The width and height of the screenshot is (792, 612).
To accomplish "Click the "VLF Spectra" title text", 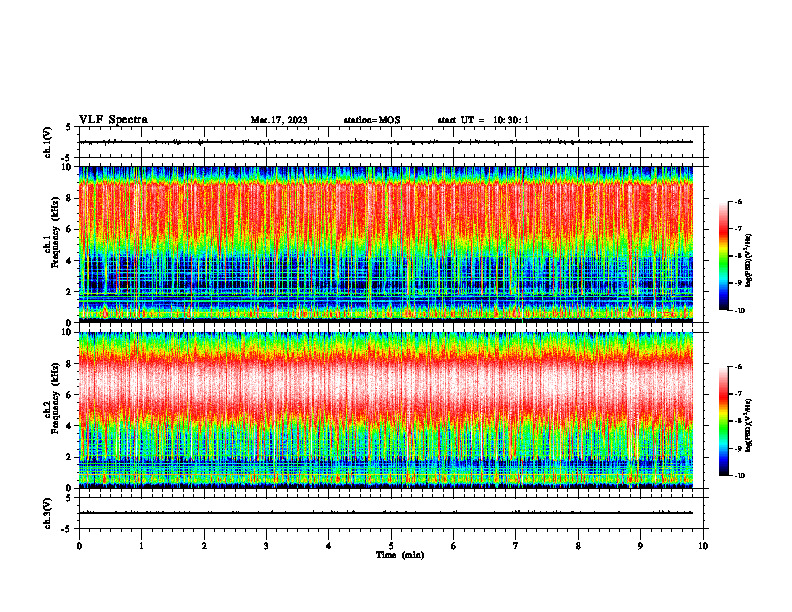I will tap(113, 120).
